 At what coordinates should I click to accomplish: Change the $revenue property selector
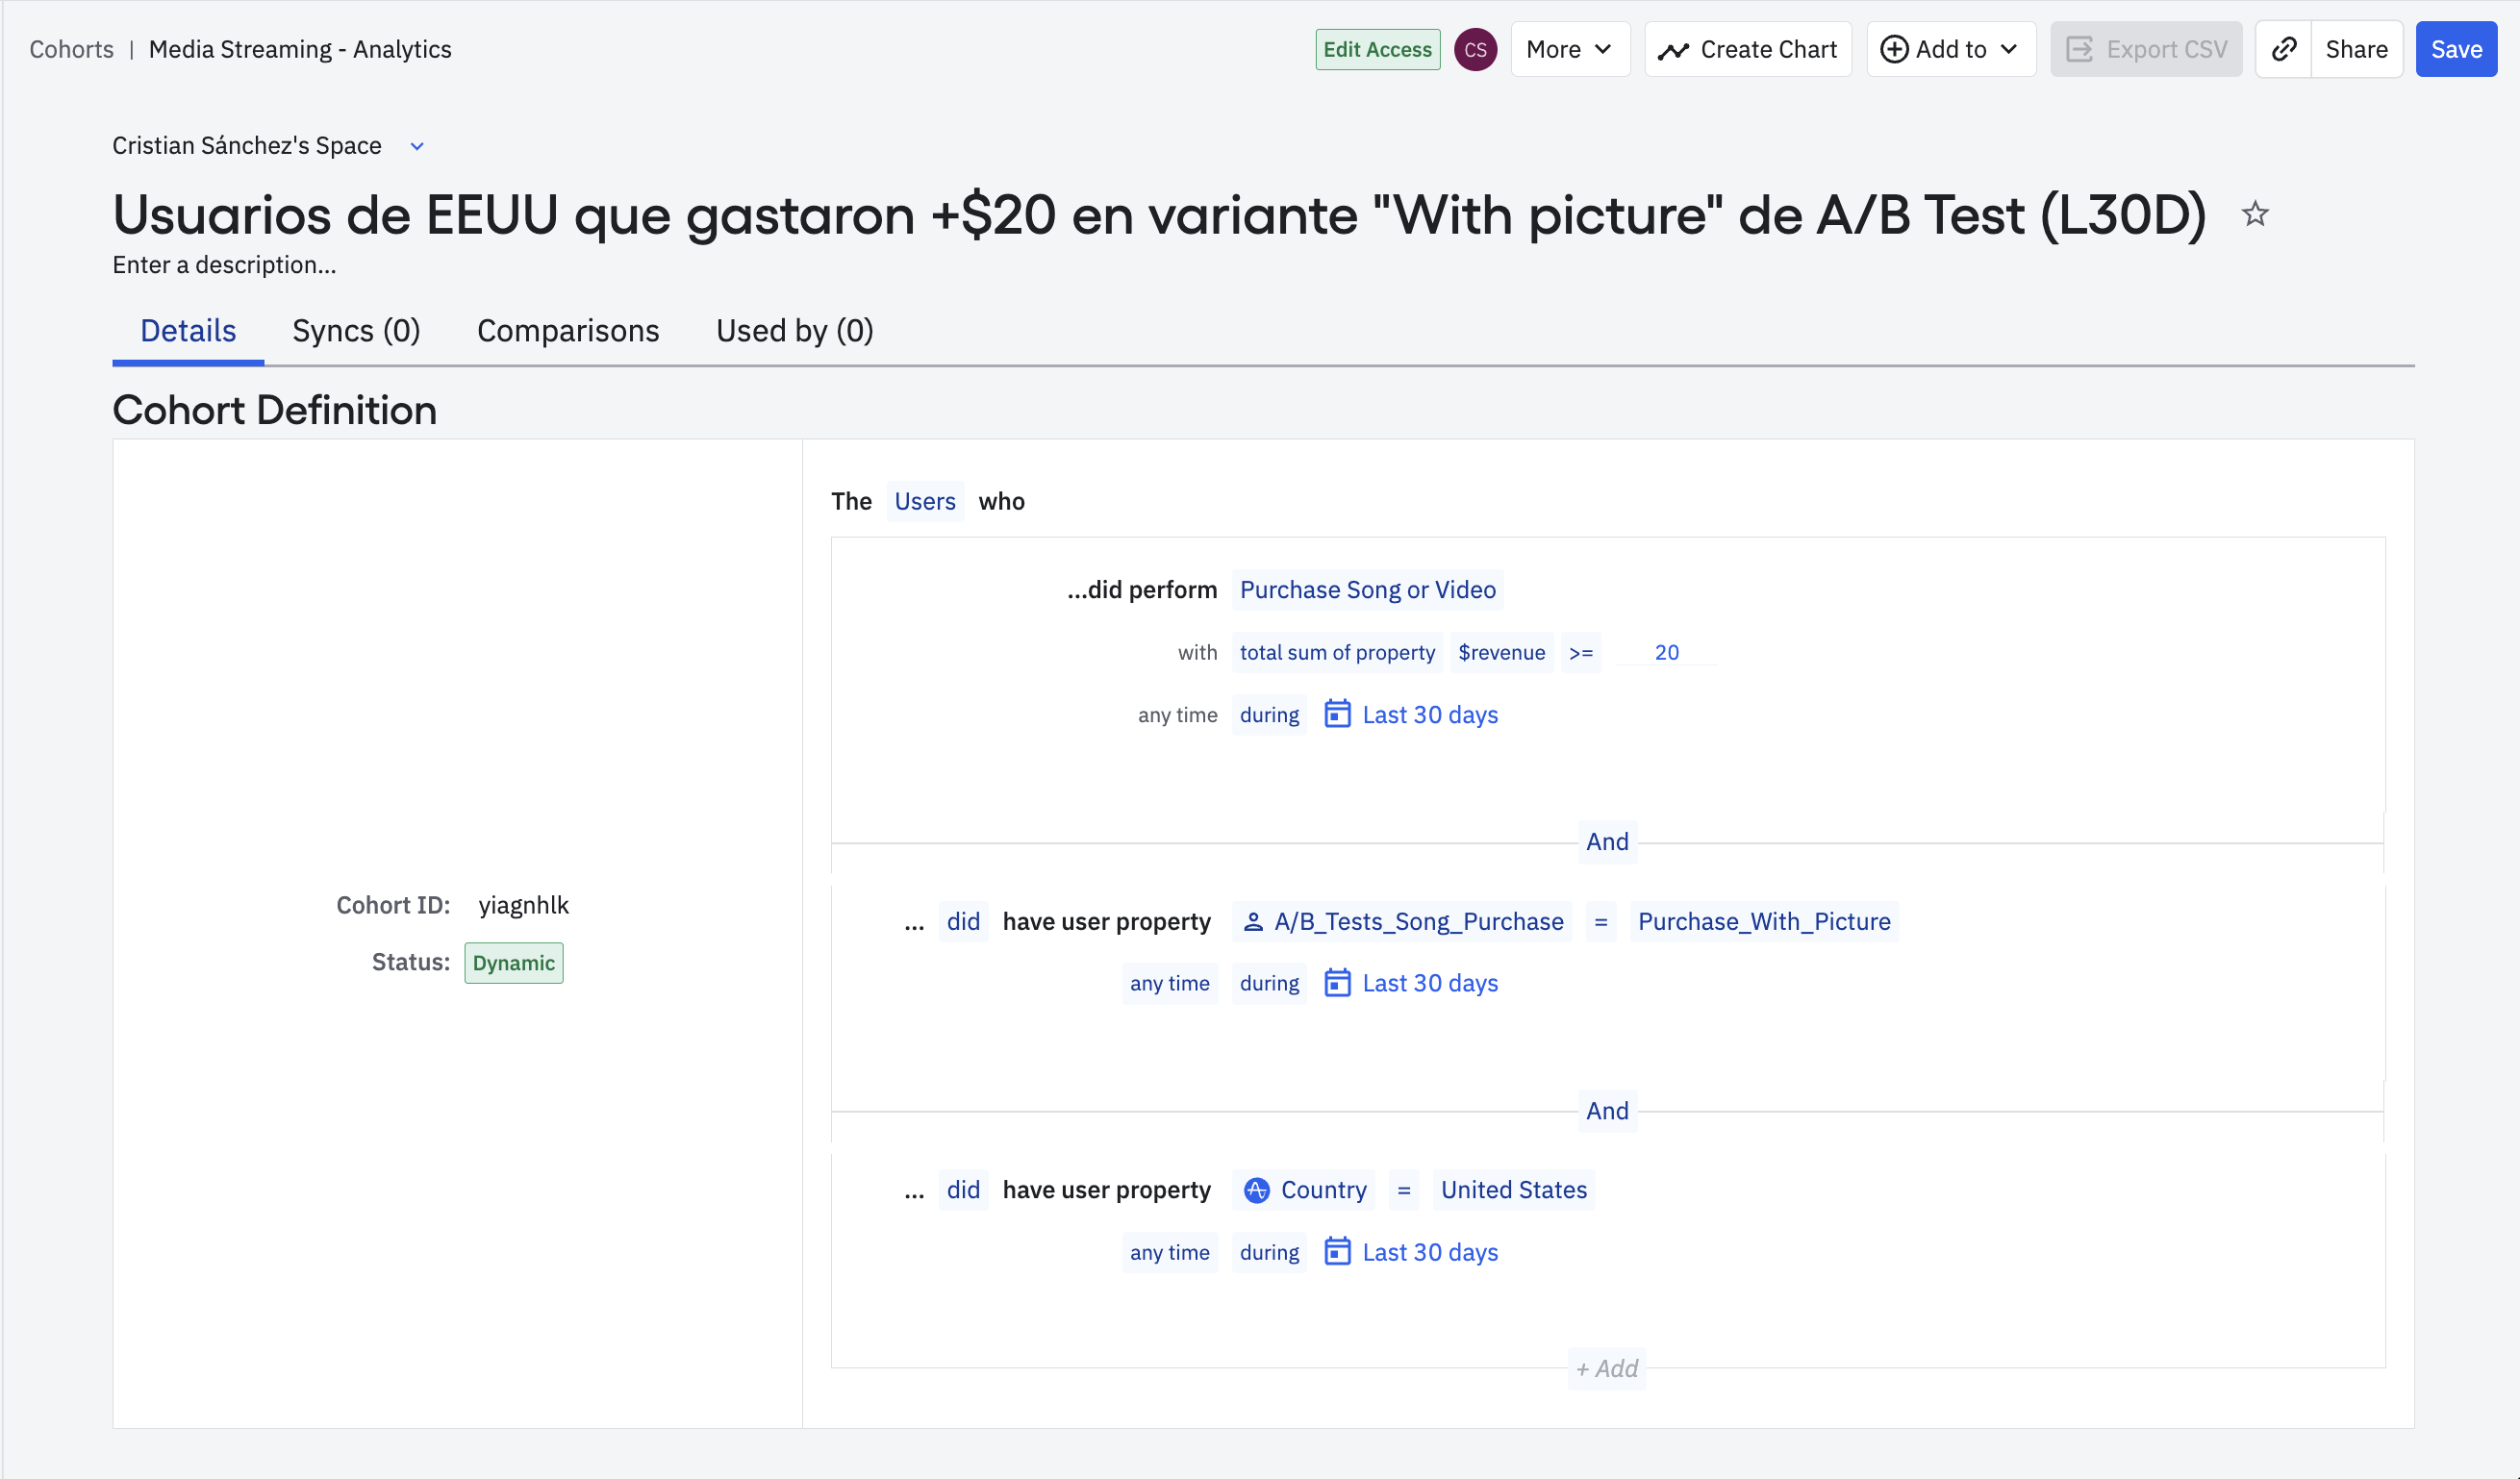click(x=1501, y=652)
